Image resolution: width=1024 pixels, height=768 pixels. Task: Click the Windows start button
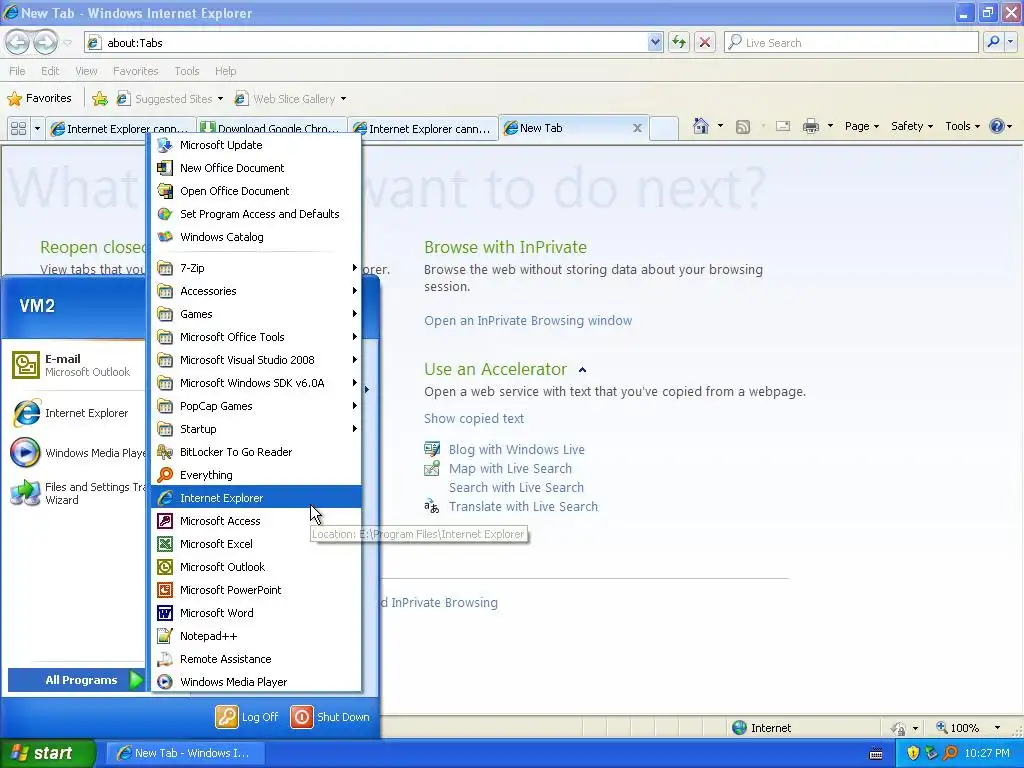47,753
